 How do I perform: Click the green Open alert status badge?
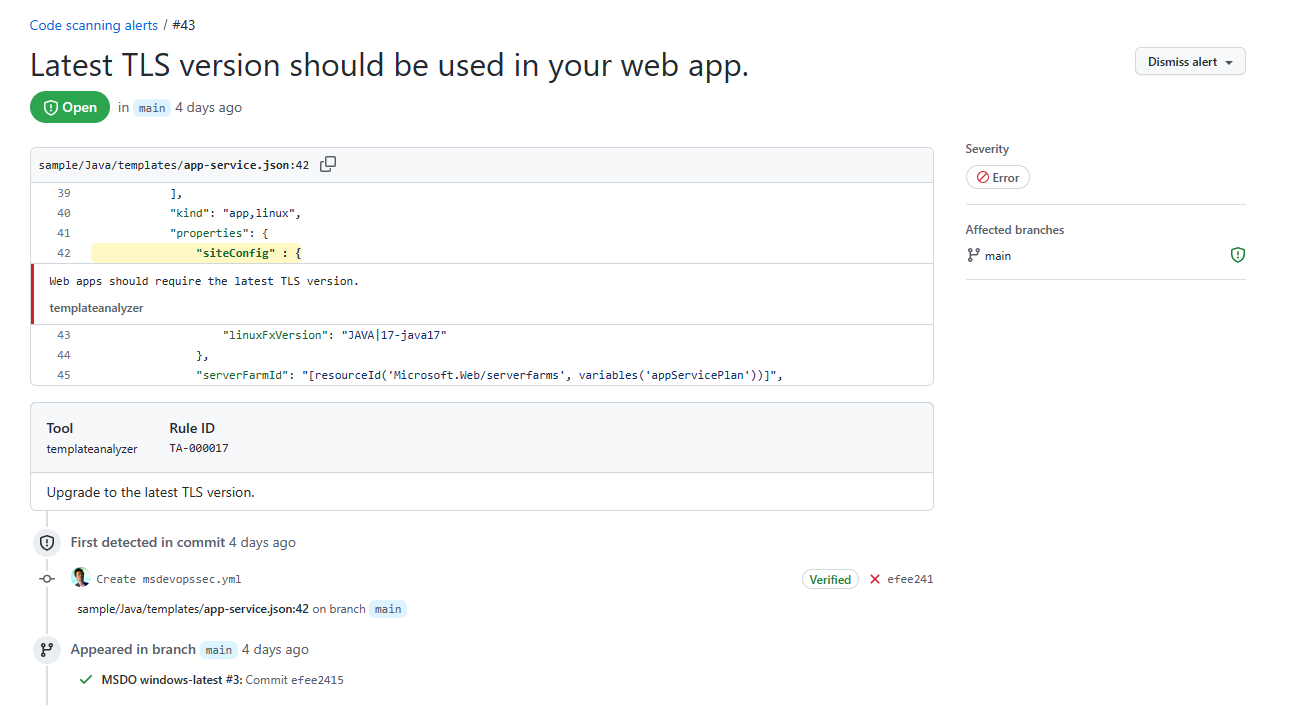click(69, 107)
